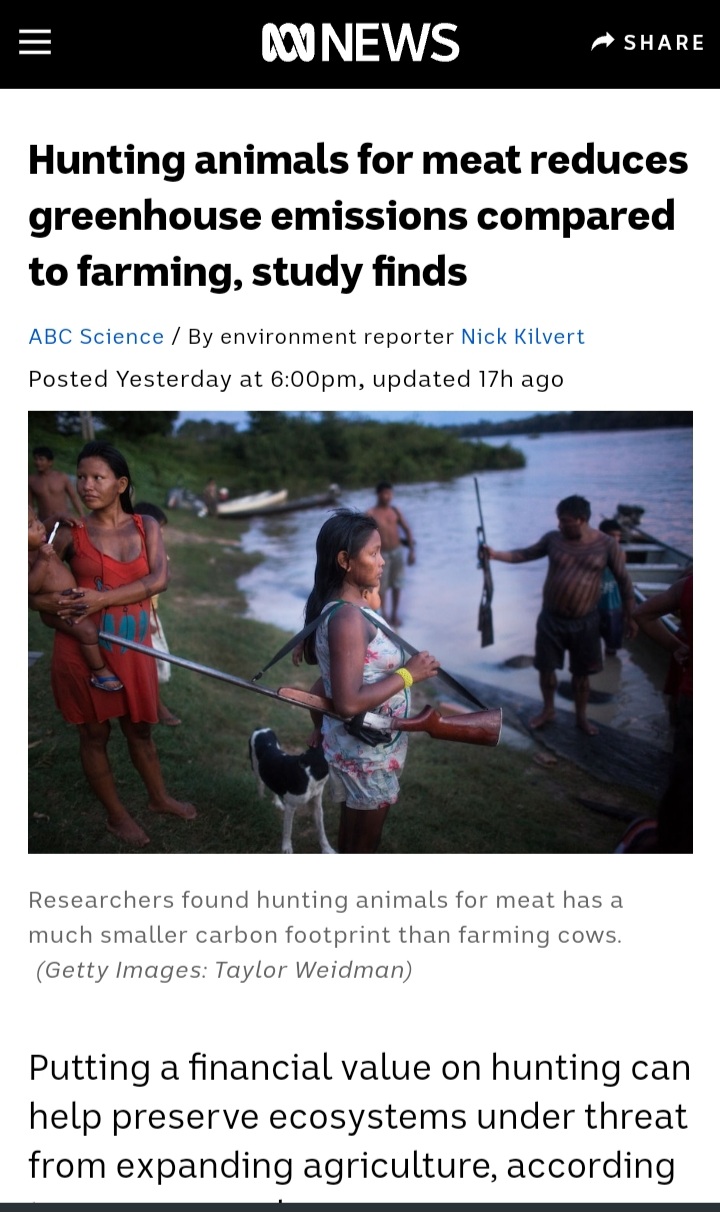Click the 'environment reporter' byline text
This screenshot has height=1212, width=720.
pos(337,337)
